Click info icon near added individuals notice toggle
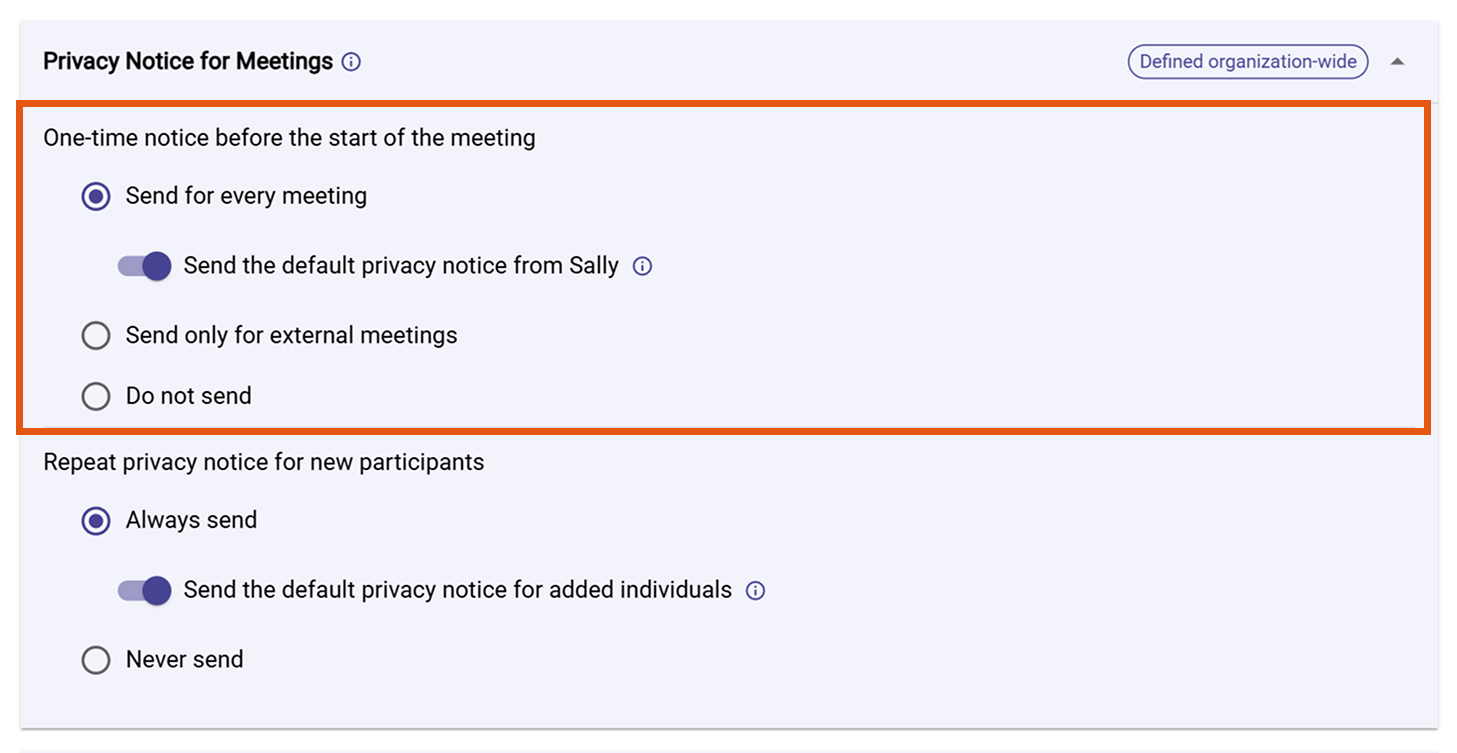The width and height of the screenshot is (1457, 753). pyautogui.click(x=757, y=590)
